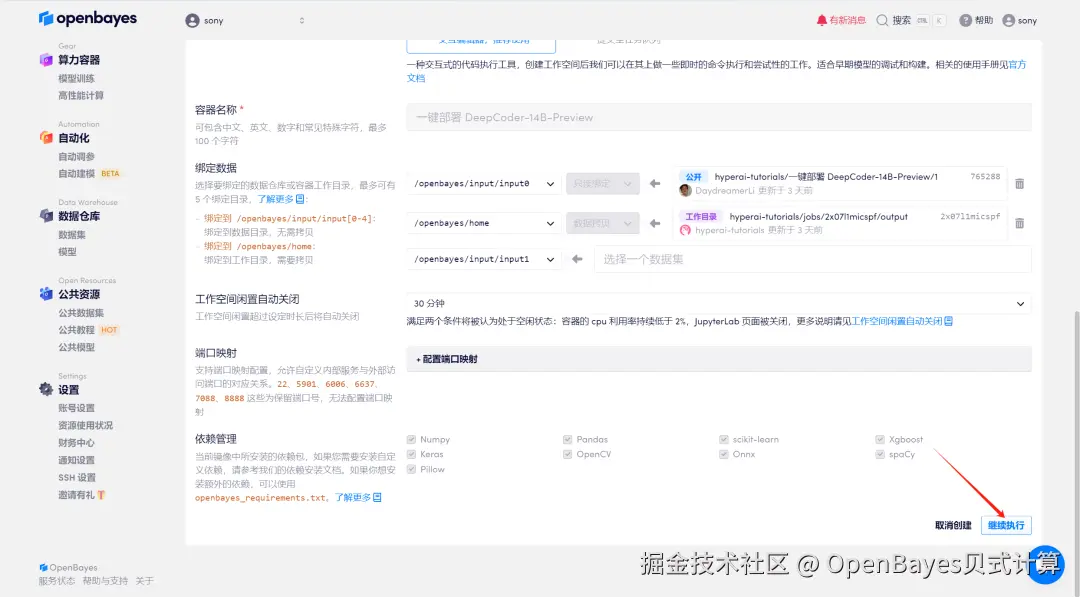Open the /openbayes/input/input1 path dropdown
The width and height of the screenshot is (1080, 597).
pyautogui.click(x=484, y=259)
